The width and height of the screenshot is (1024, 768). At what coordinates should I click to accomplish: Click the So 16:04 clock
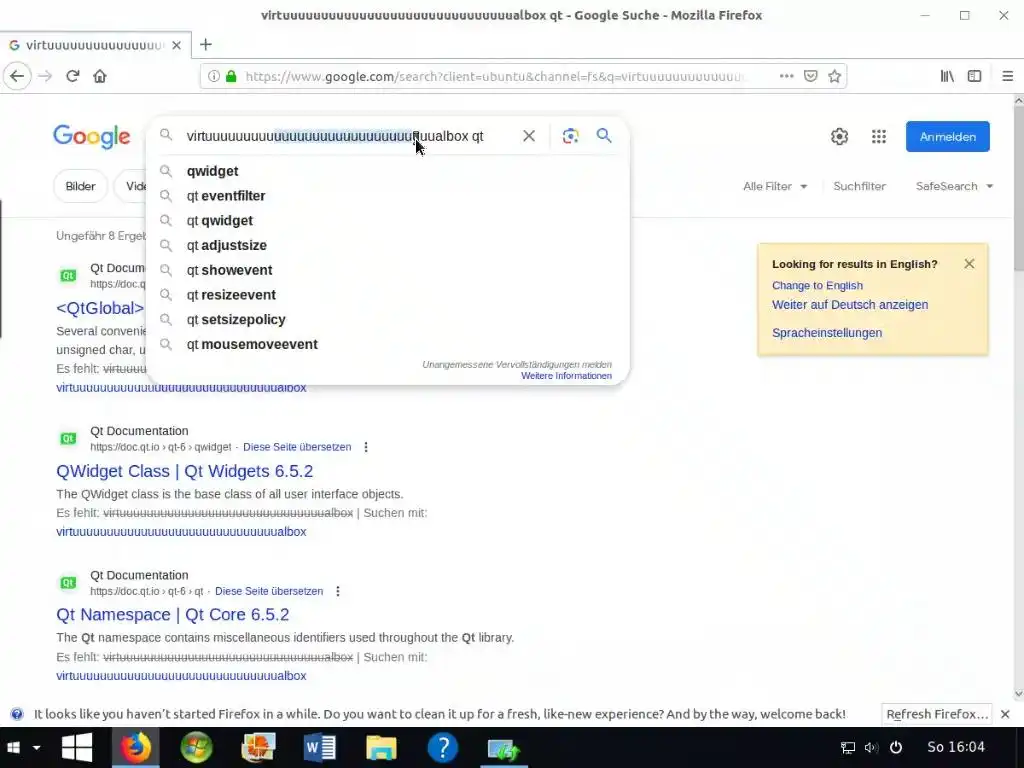coord(956,747)
